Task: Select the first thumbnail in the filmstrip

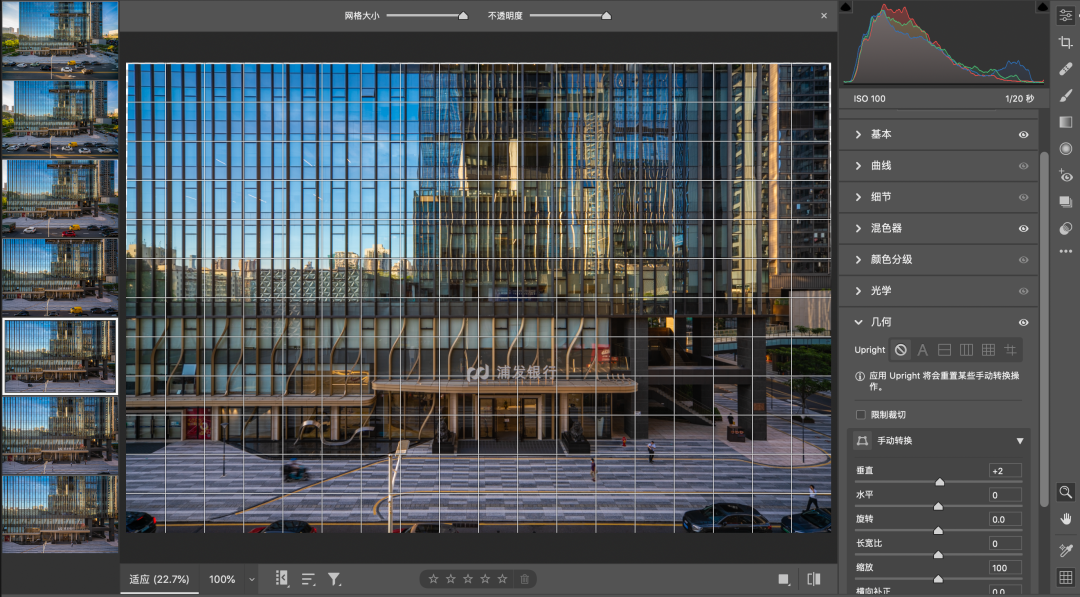Action: (x=60, y=38)
